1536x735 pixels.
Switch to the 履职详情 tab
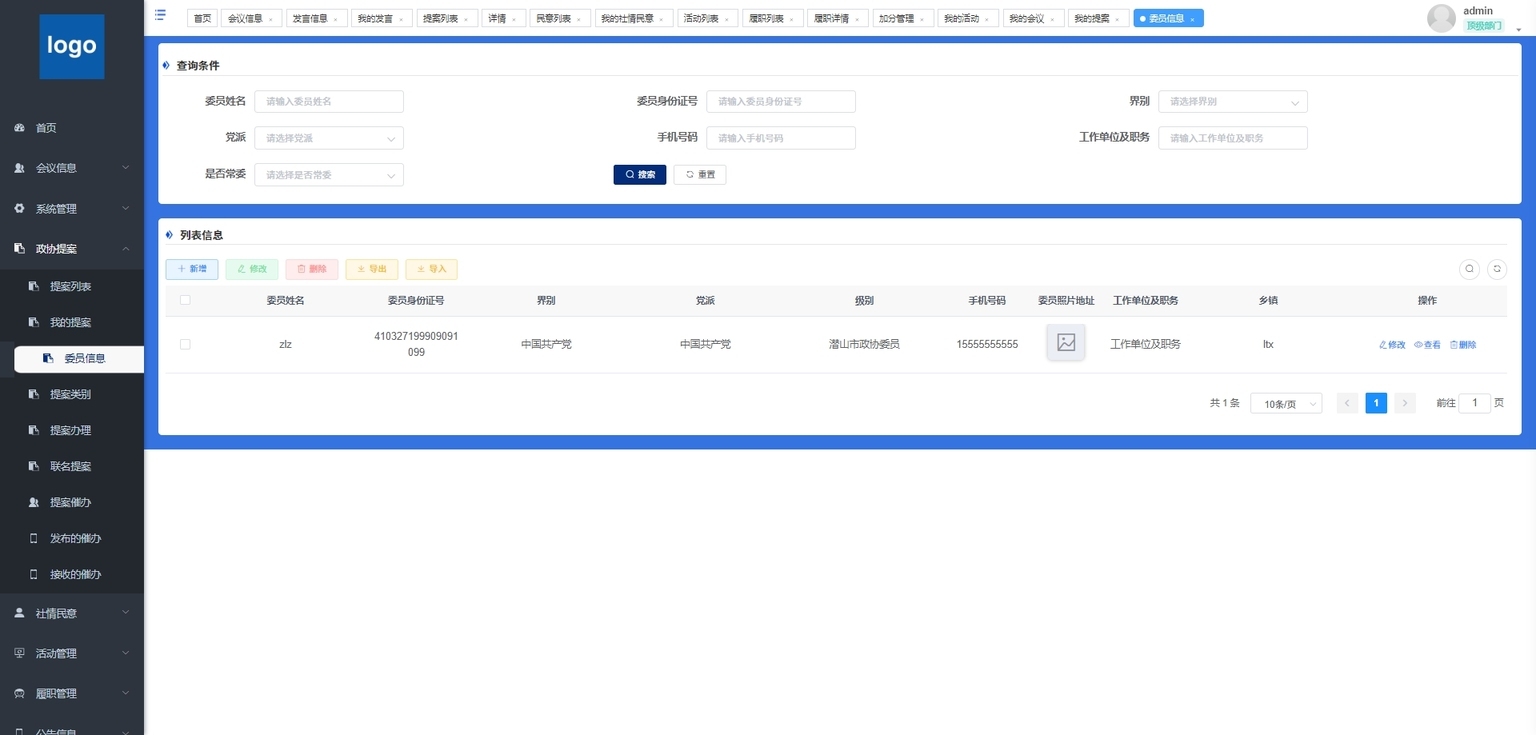click(x=837, y=19)
